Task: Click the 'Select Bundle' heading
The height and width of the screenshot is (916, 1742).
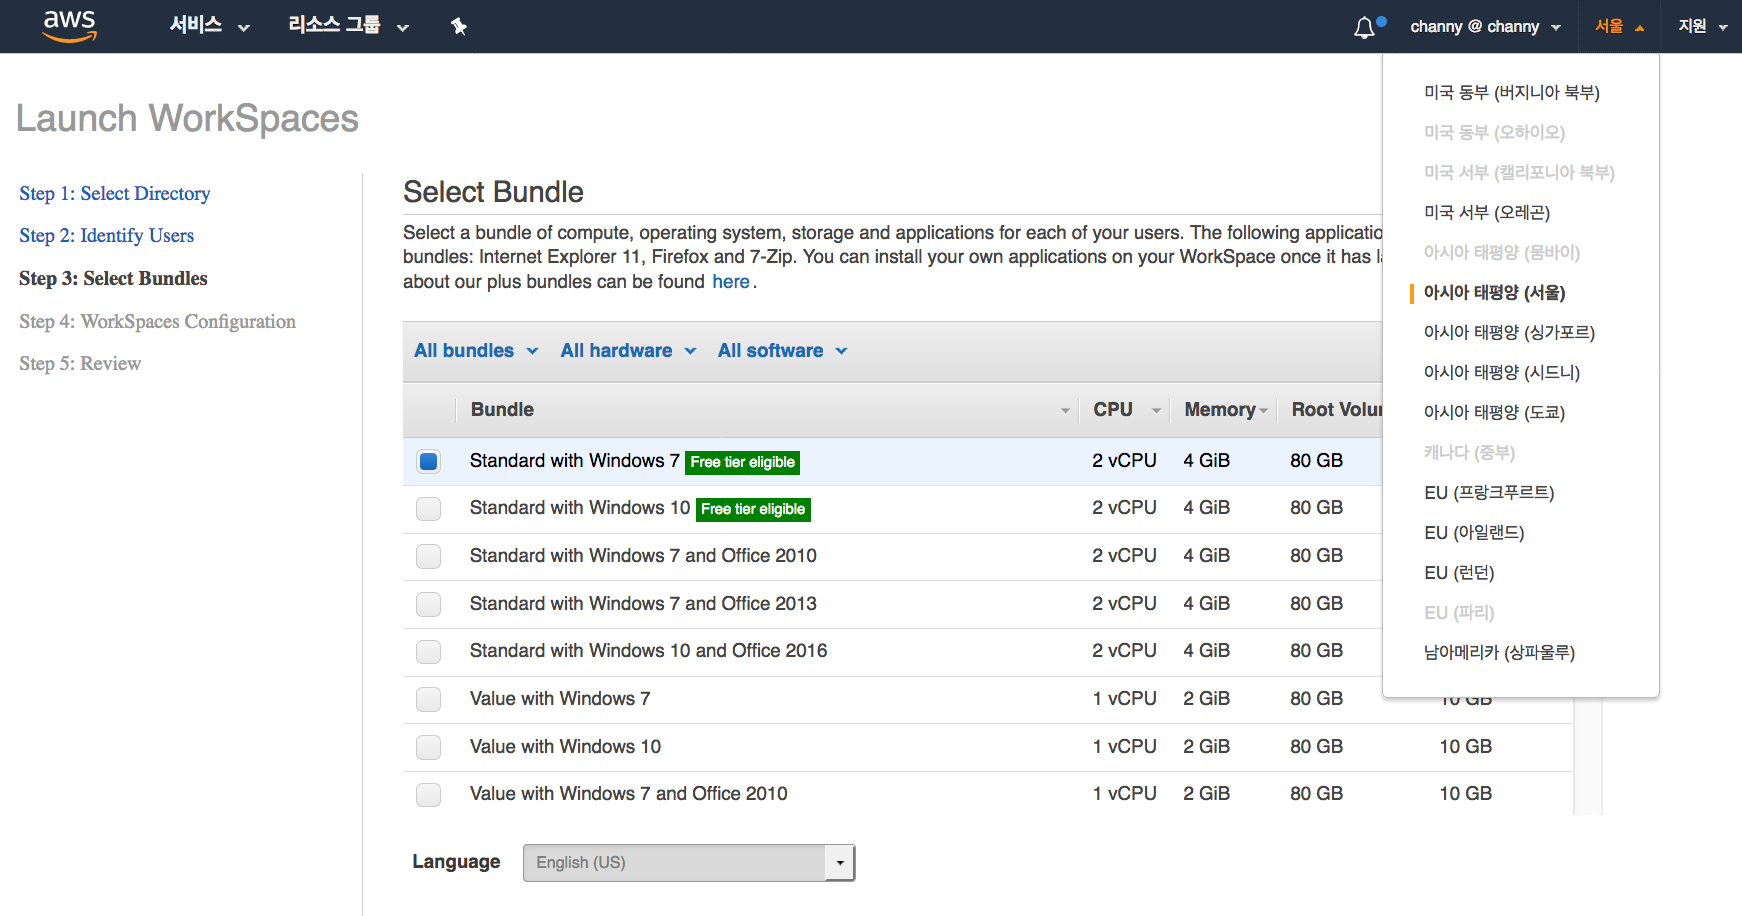Action: tap(493, 192)
